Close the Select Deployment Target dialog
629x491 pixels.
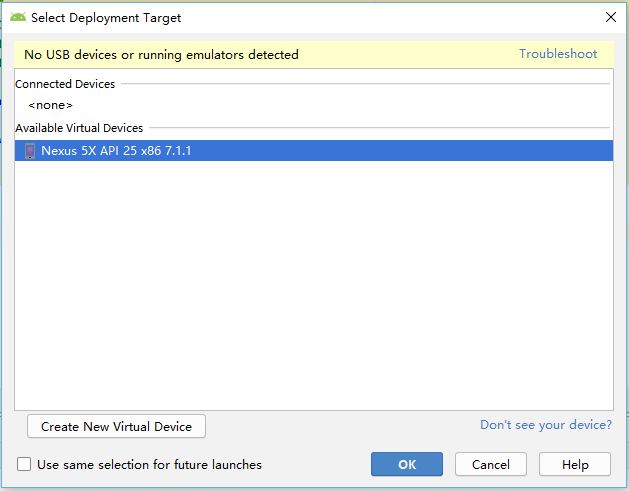611,17
